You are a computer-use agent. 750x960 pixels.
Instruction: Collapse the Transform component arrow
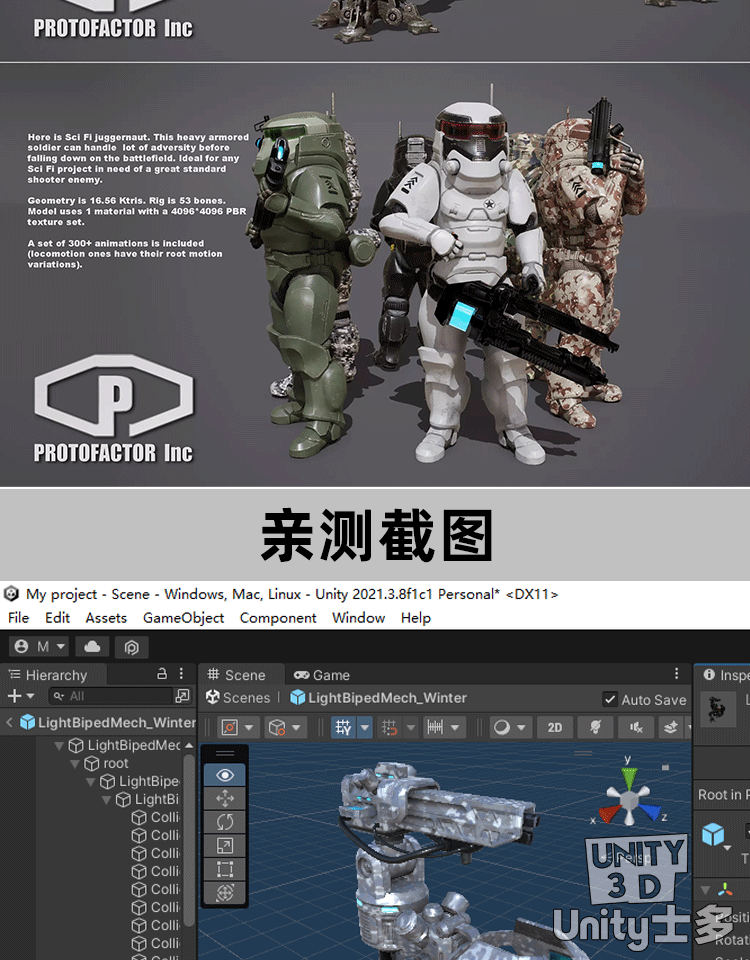click(706, 890)
